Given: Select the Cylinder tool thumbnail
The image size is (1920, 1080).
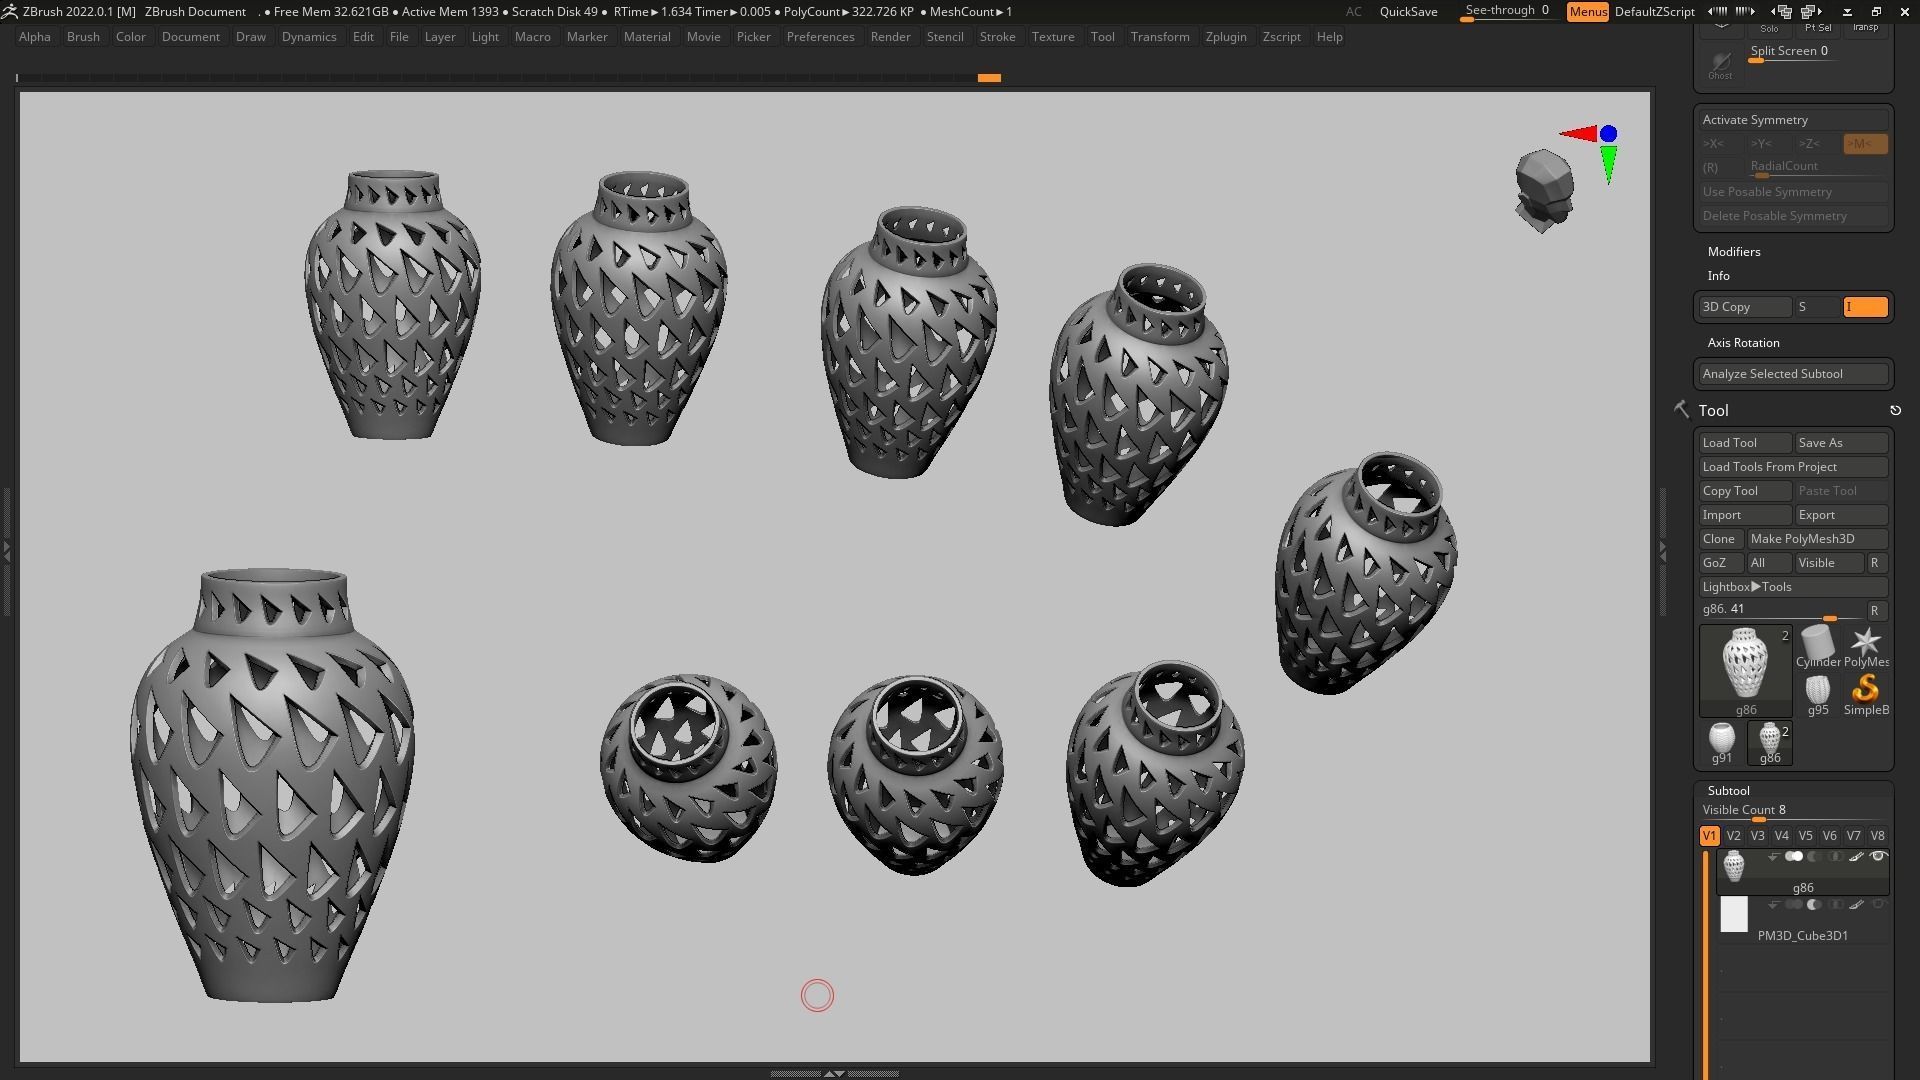Looking at the screenshot, I should click(x=1817, y=644).
